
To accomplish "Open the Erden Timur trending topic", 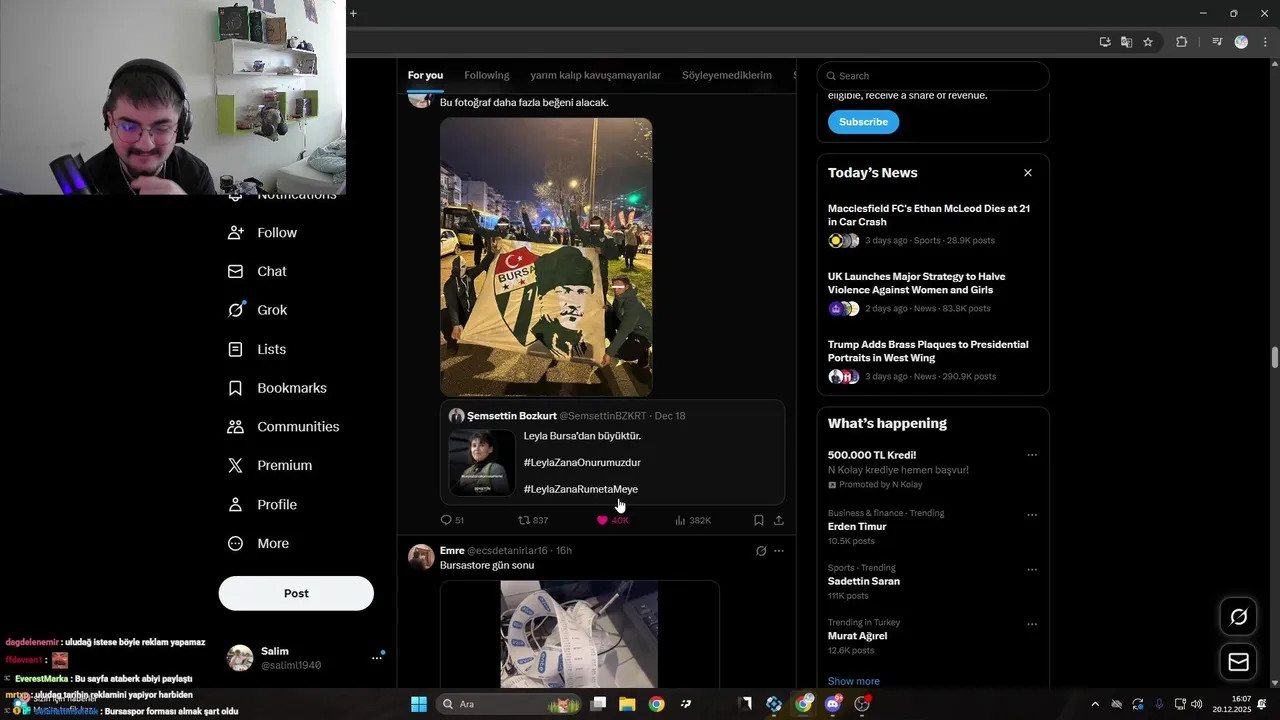I will point(857,527).
